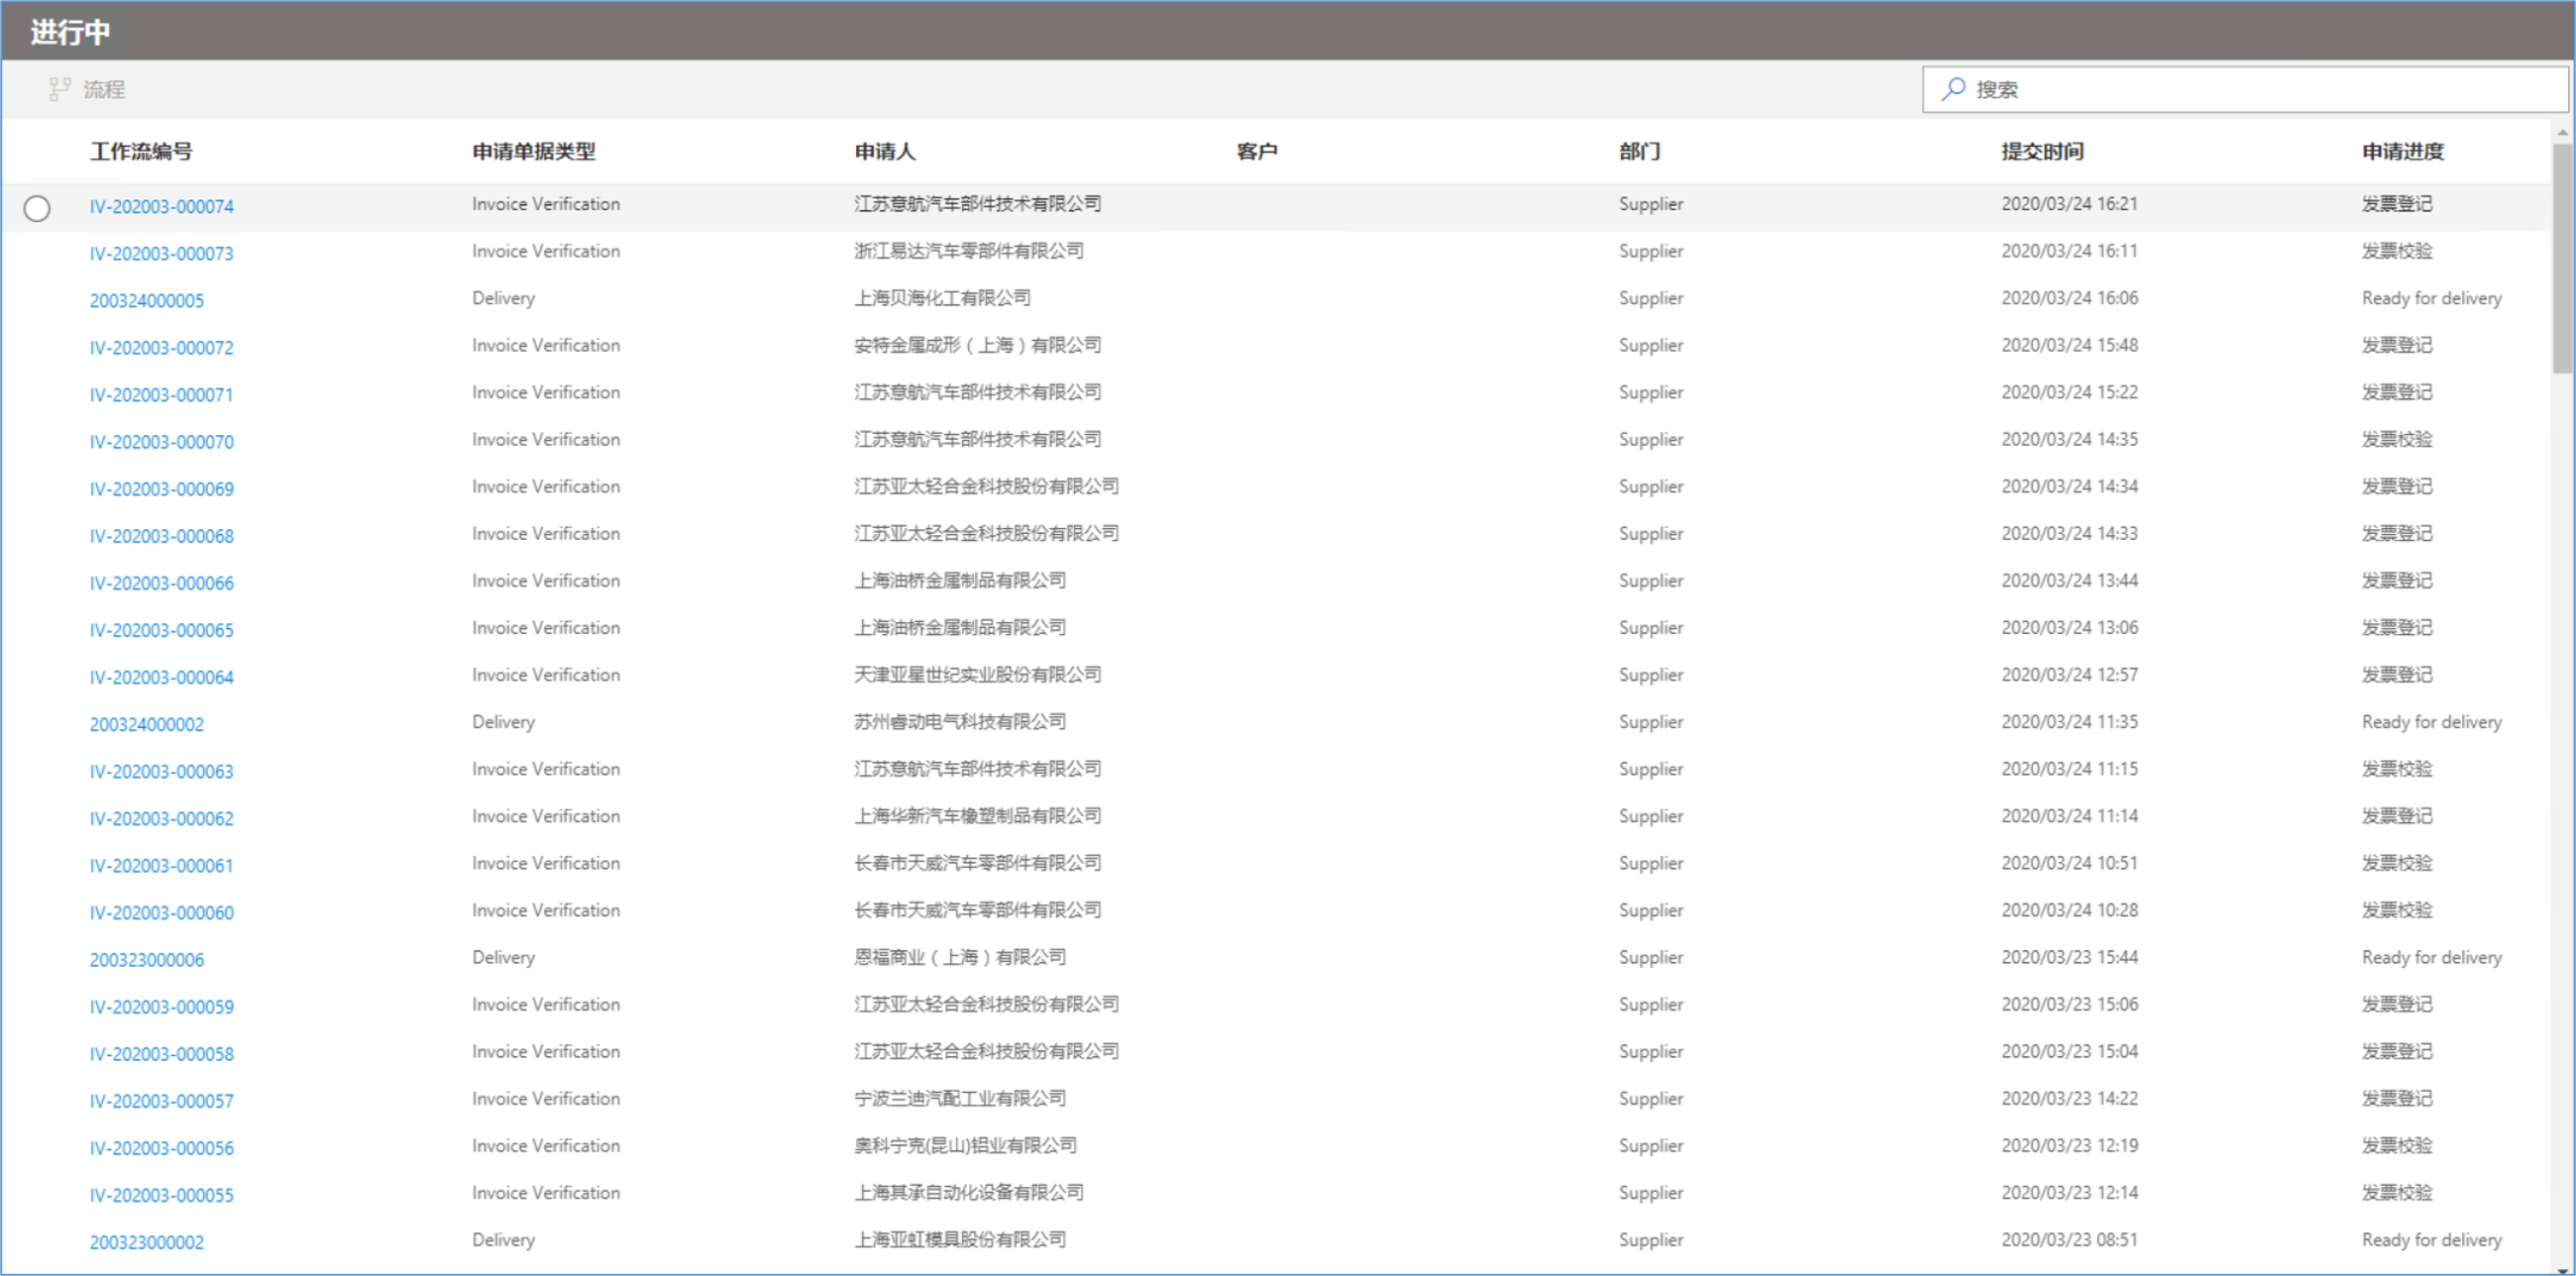Open workflow IV-202003-000068
This screenshot has width=2576, height=1276.
162,535
